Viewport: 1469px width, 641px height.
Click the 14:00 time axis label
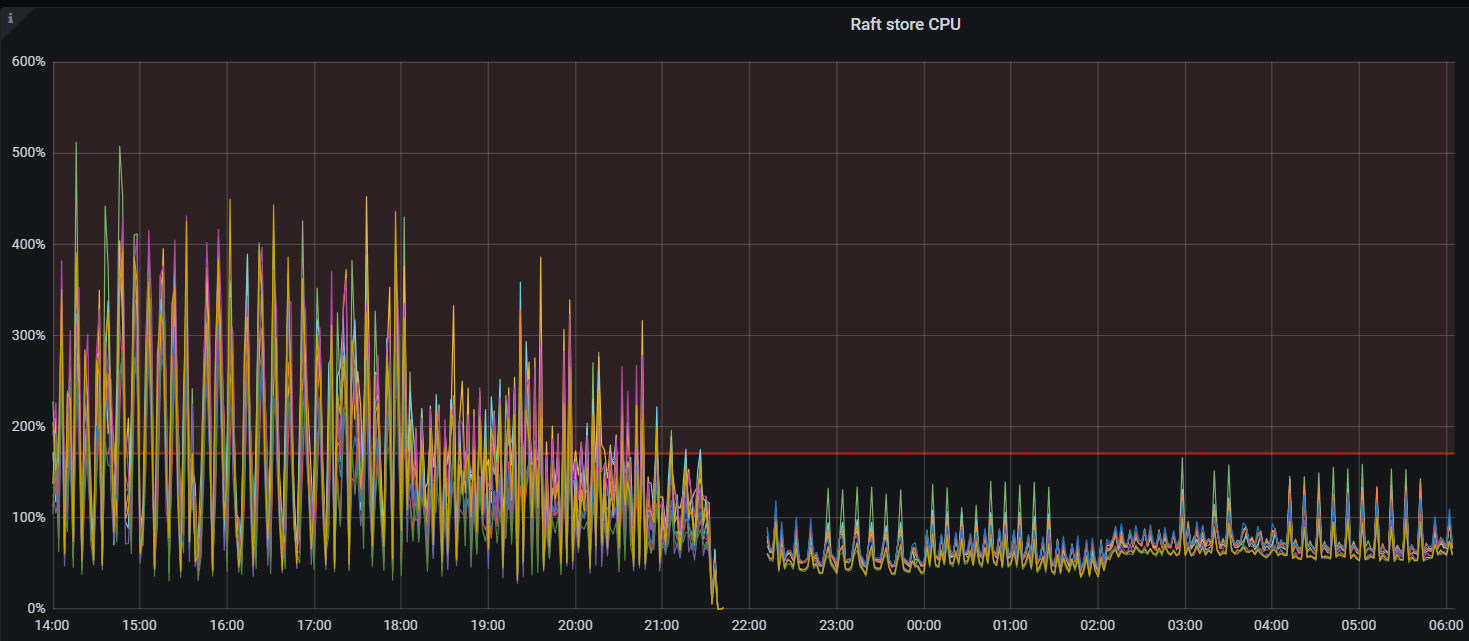tap(52, 625)
